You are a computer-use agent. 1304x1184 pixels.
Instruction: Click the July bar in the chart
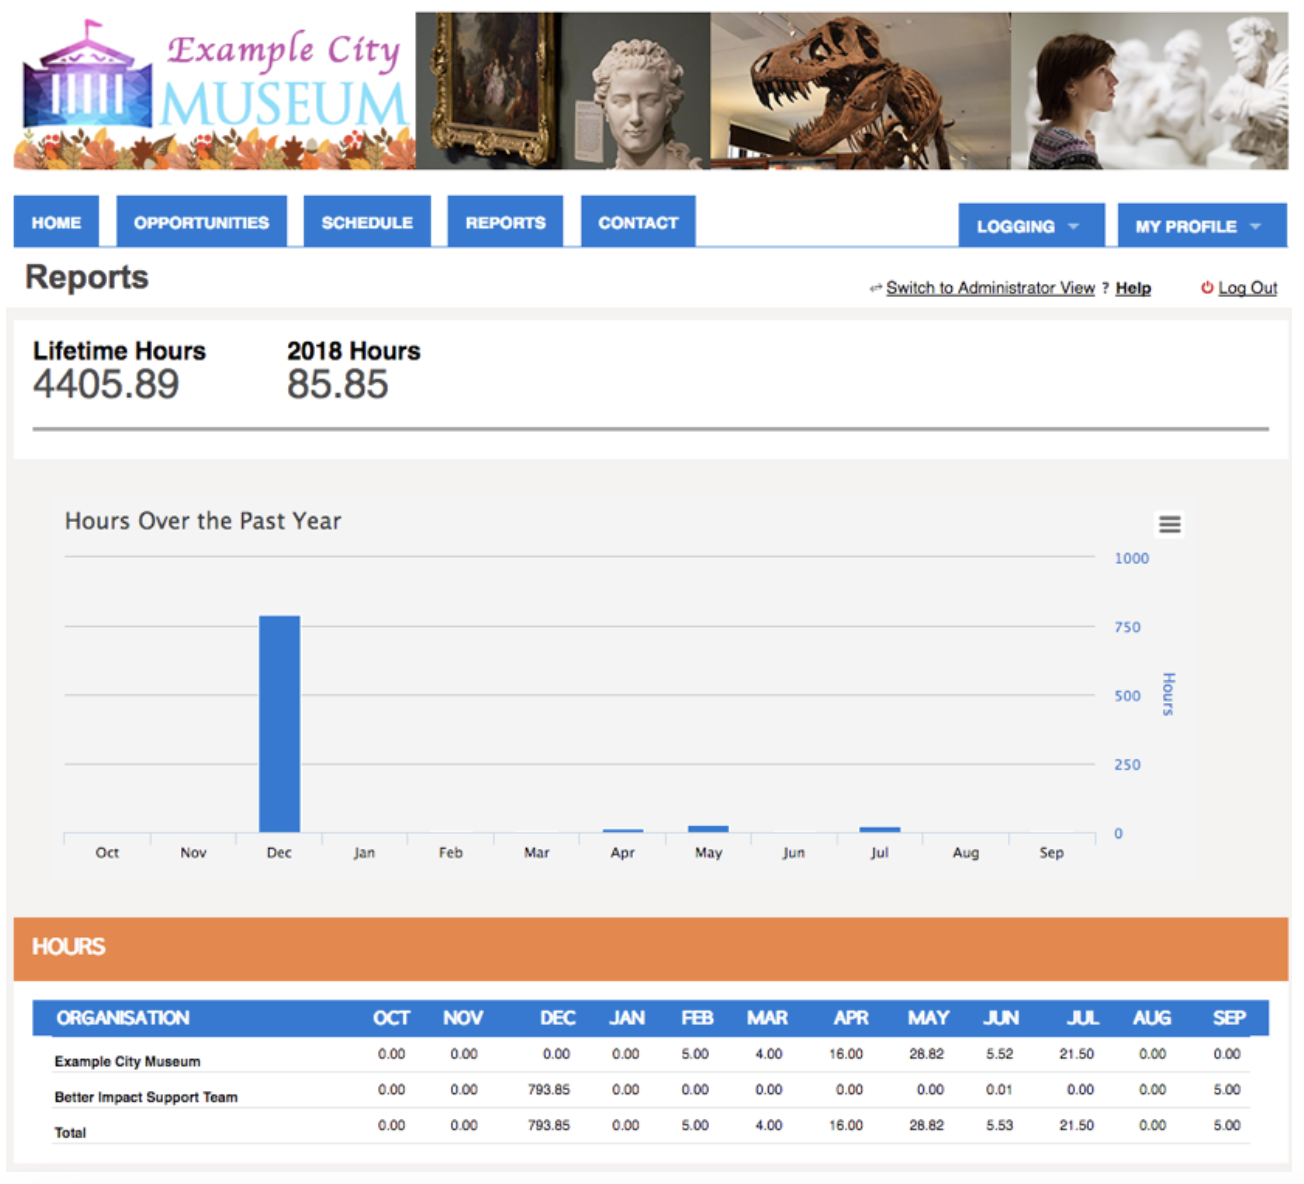[x=879, y=829]
